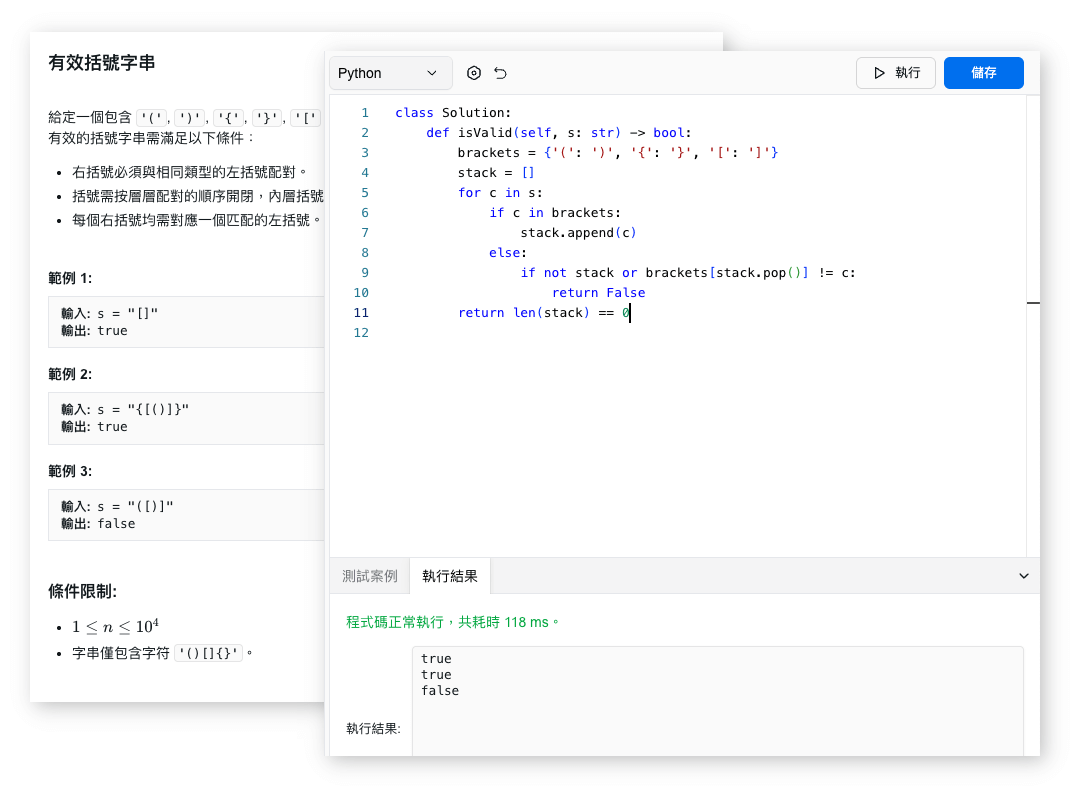Click the 範例 2 example code block

[x=187, y=418]
